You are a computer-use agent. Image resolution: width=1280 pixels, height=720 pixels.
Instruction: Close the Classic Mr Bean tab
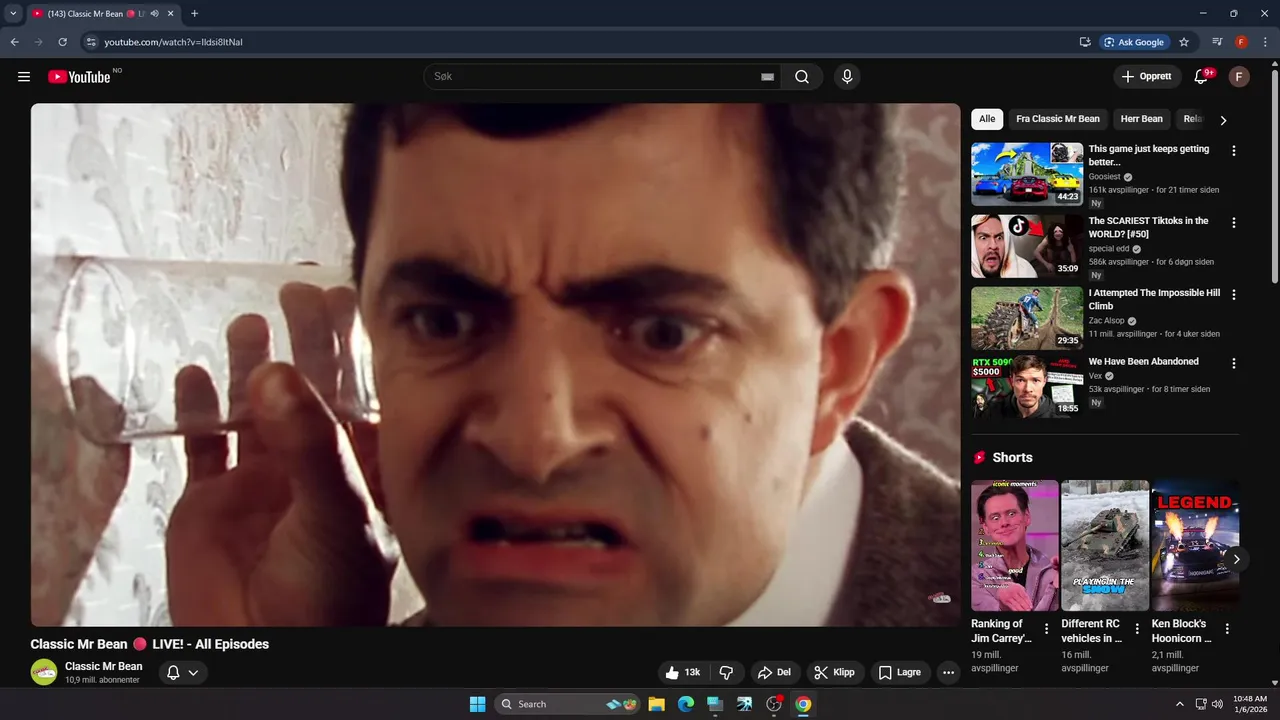(170, 14)
